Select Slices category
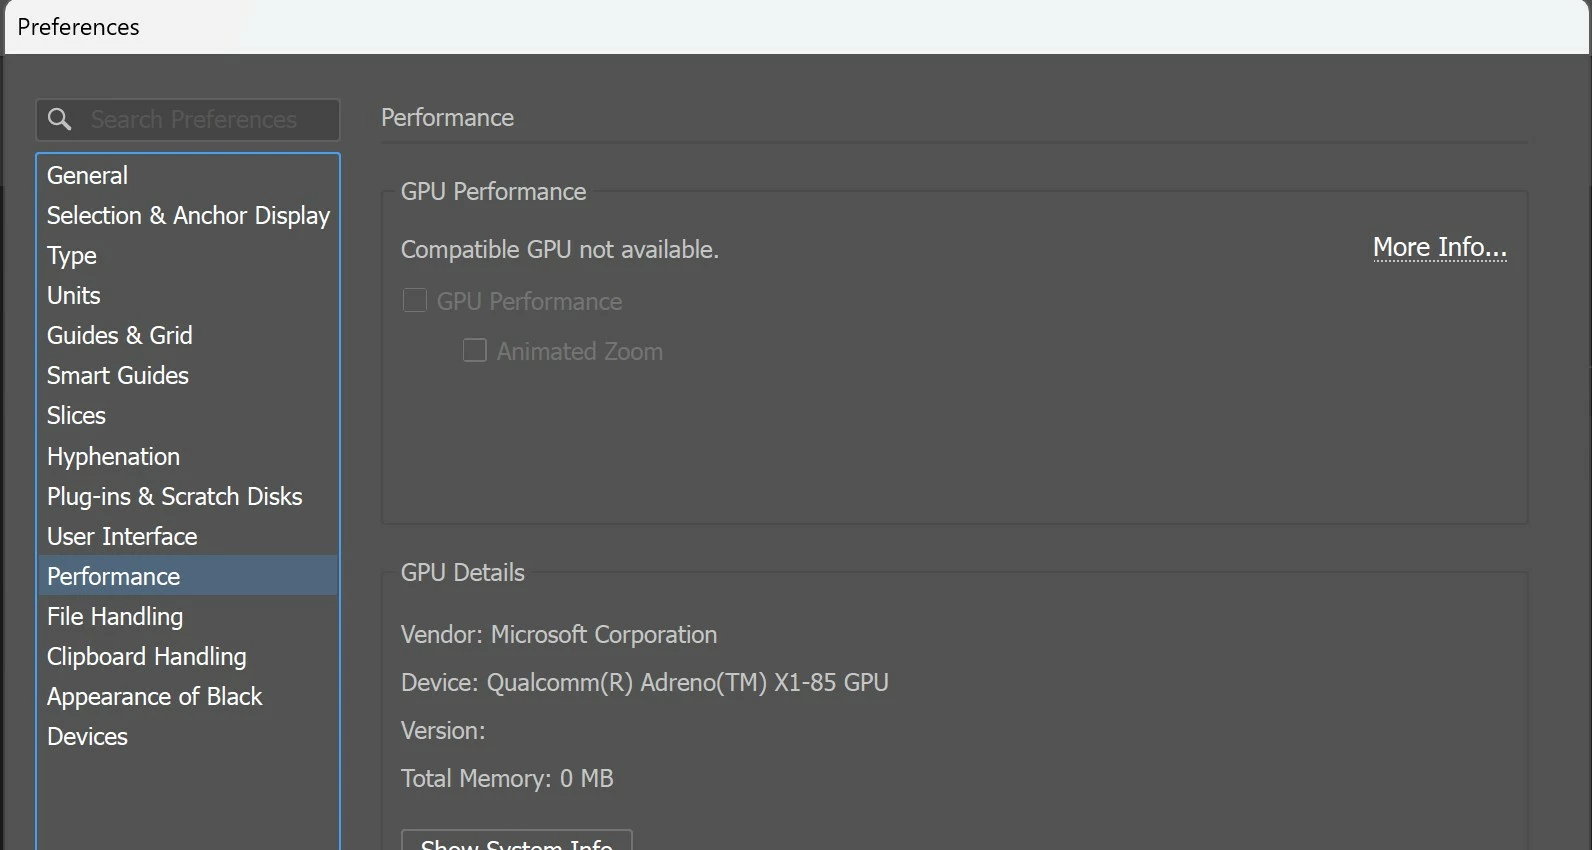1592x850 pixels. (77, 416)
